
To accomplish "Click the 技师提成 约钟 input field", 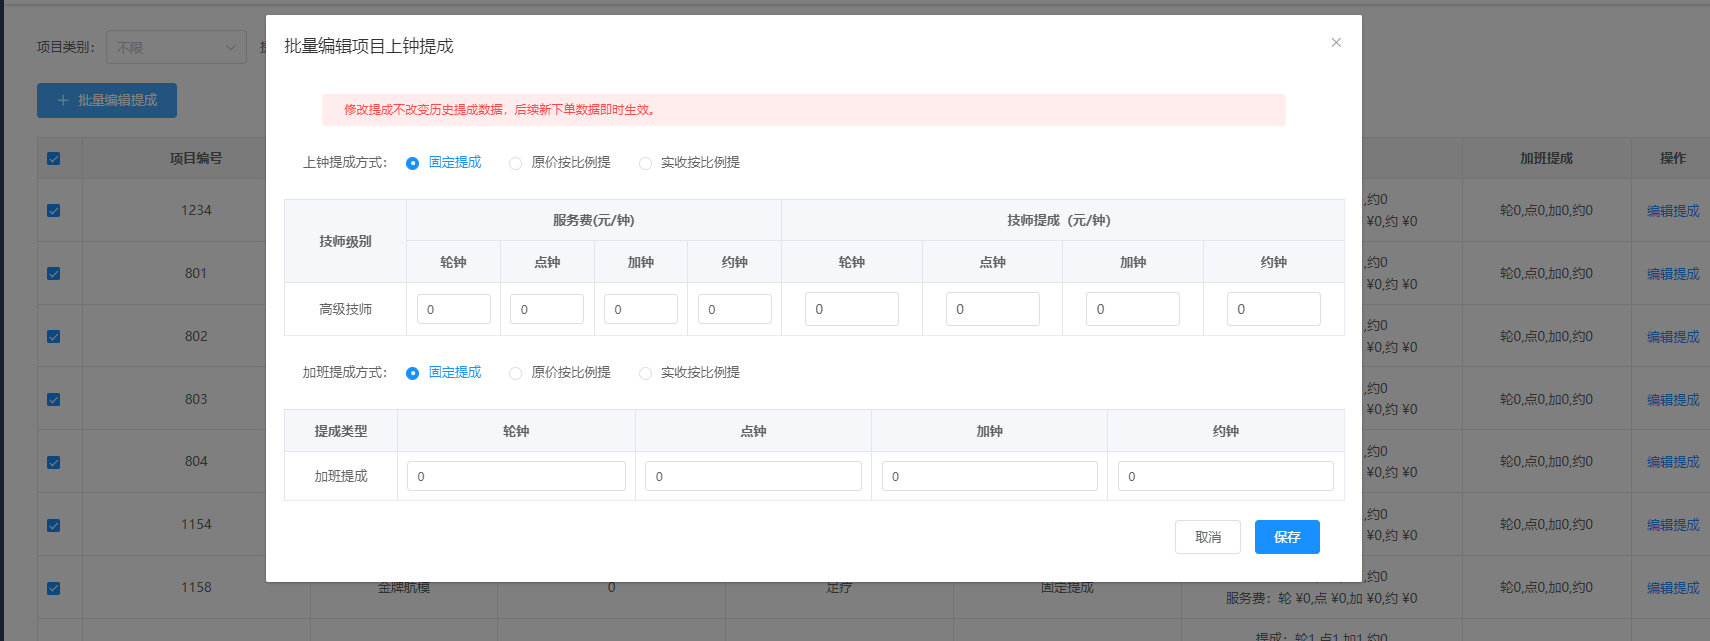I will coord(1274,309).
